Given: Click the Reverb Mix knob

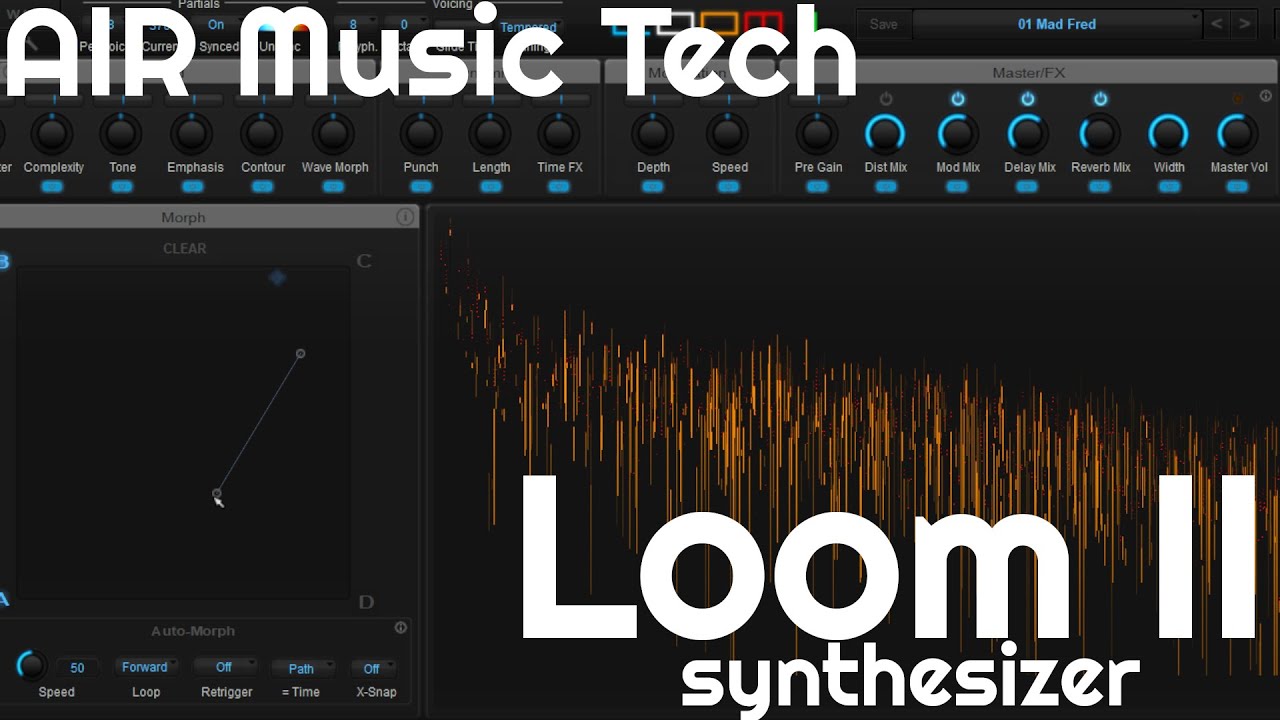Looking at the screenshot, I should coord(1100,133).
